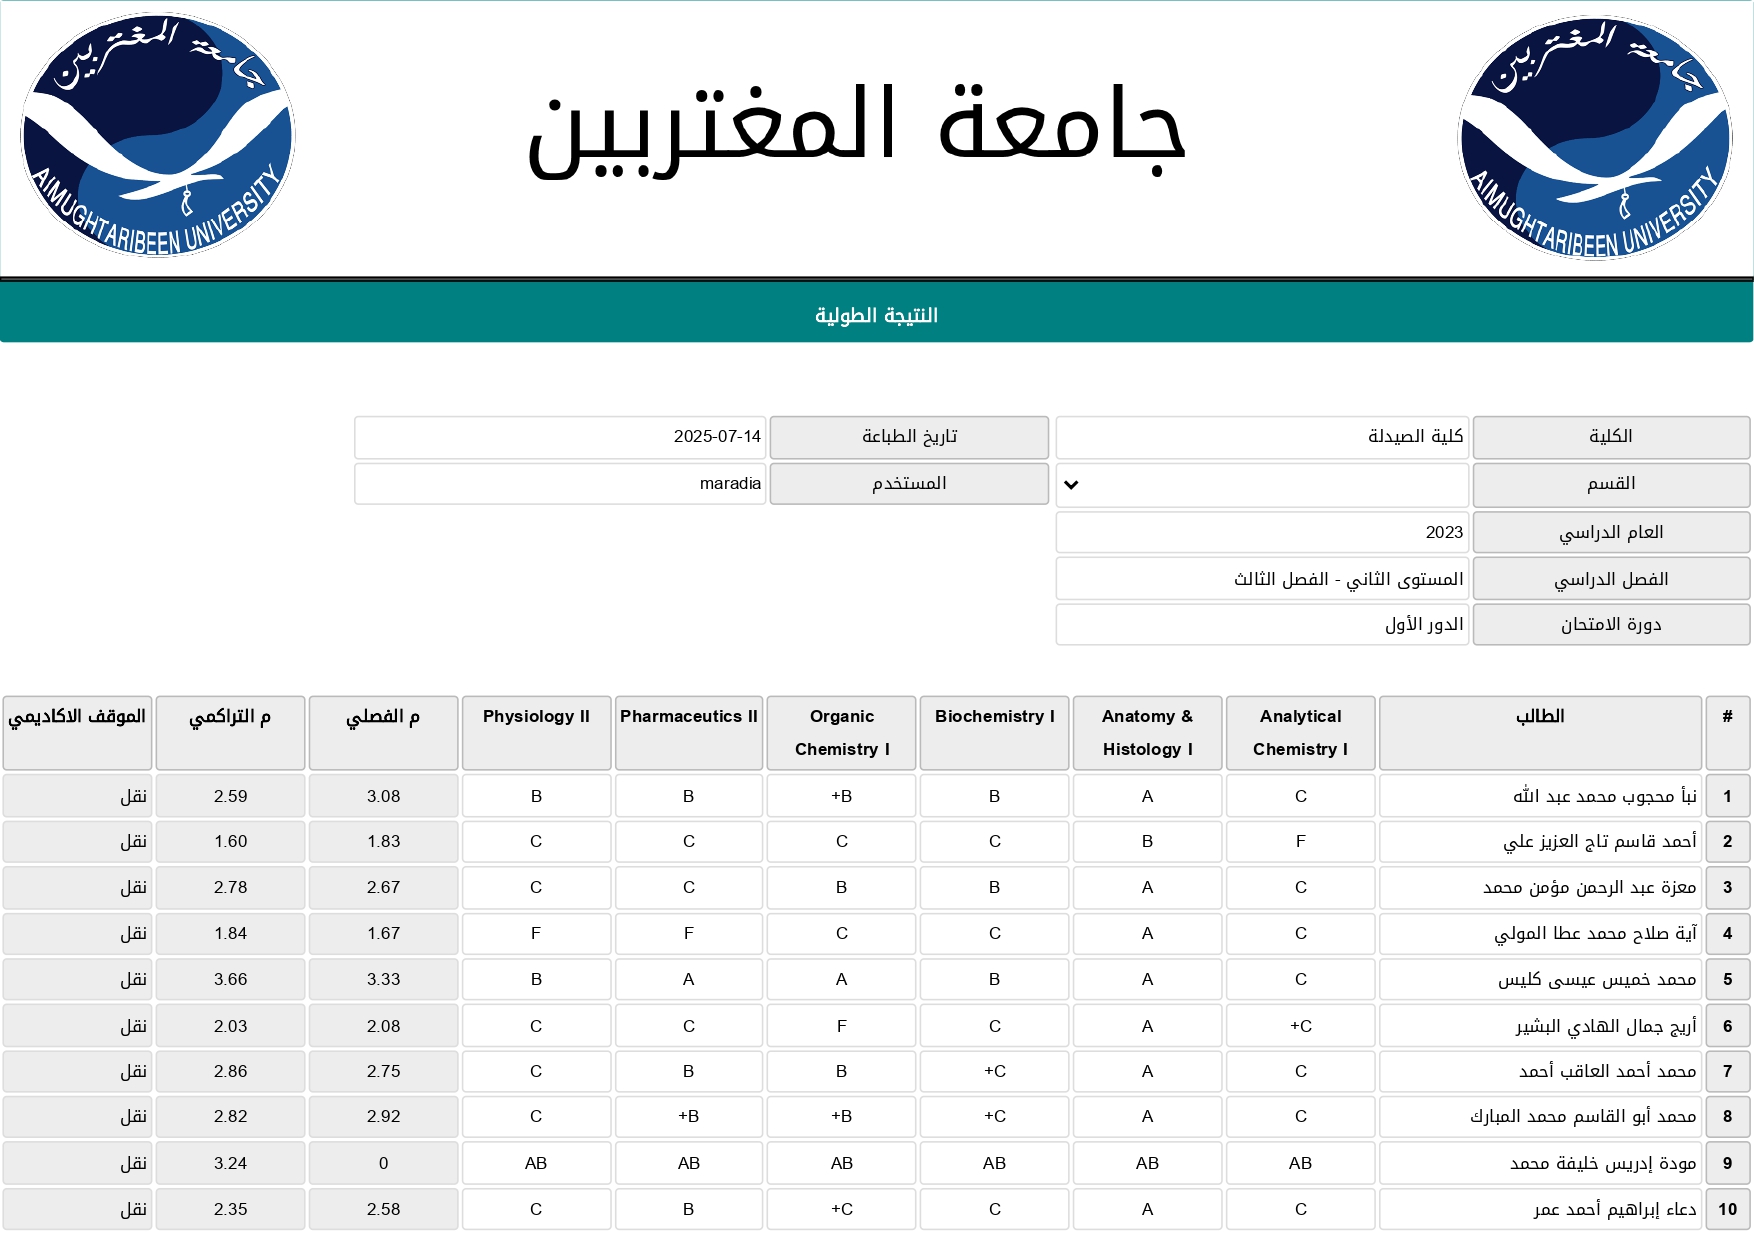1754x1240 pixels.
Task: Click the القسم label button
Action: (x=1611, y=485)
